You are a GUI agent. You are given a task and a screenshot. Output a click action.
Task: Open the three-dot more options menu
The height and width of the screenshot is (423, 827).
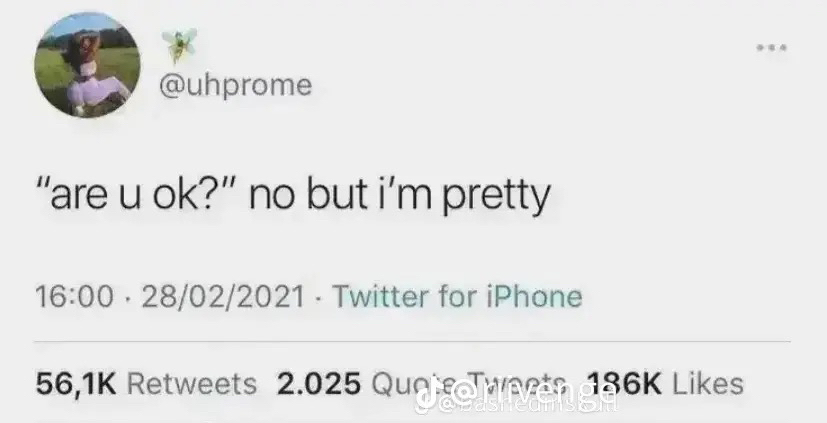point(772,48)
